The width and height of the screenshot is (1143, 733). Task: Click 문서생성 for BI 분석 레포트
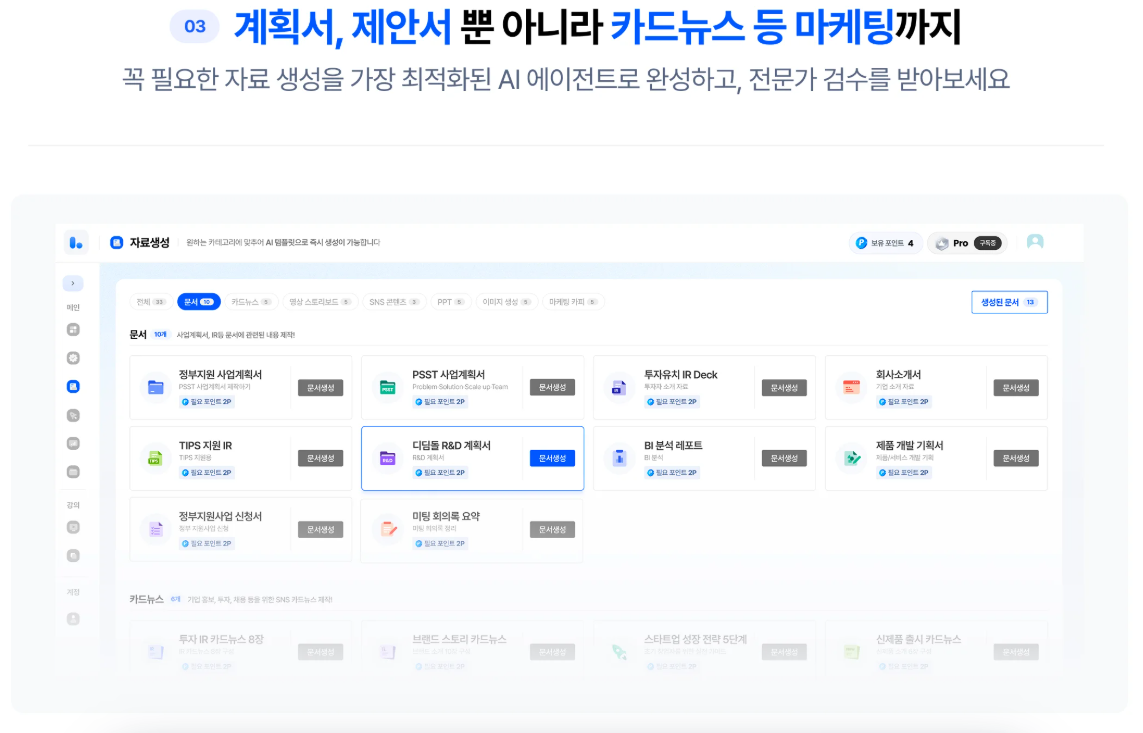784,458
